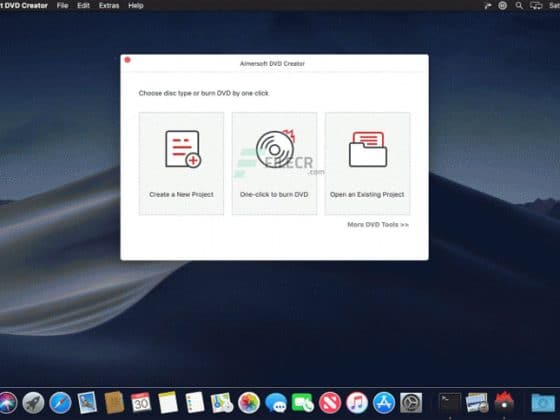Open Photos app in the Dock
This screenshot has height=420, width=560.
(249, 402)
